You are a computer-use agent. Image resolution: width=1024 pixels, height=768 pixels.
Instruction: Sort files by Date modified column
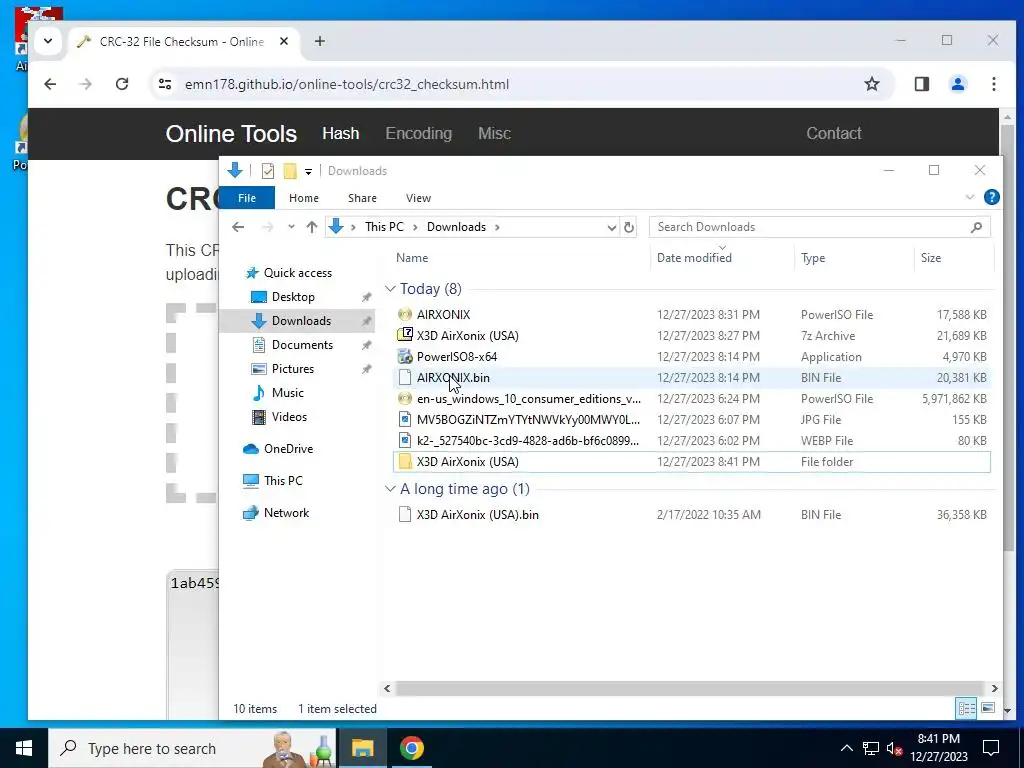[694, 258]
